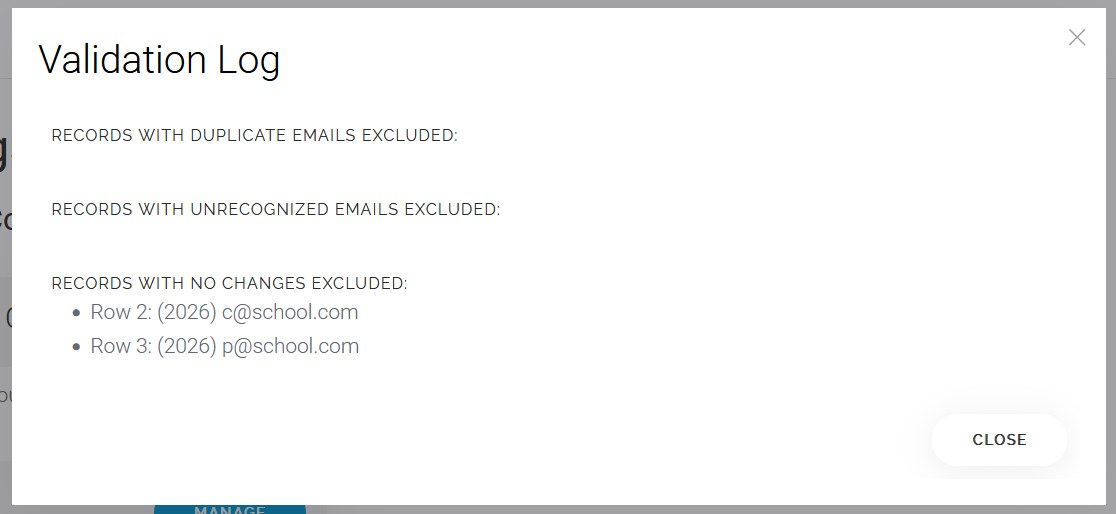Screen dimensions: 1116x514
Task: Click the CLOSE button
Action: click(x=999, y=440)
